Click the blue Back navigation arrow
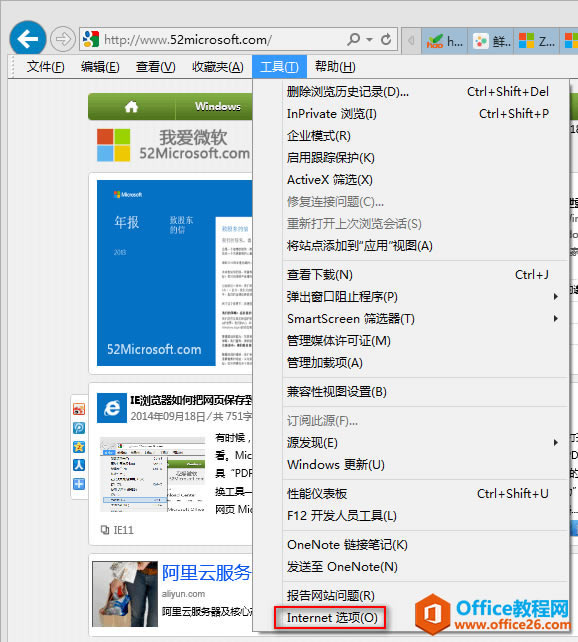578x642 pixels. coord(27,39)
